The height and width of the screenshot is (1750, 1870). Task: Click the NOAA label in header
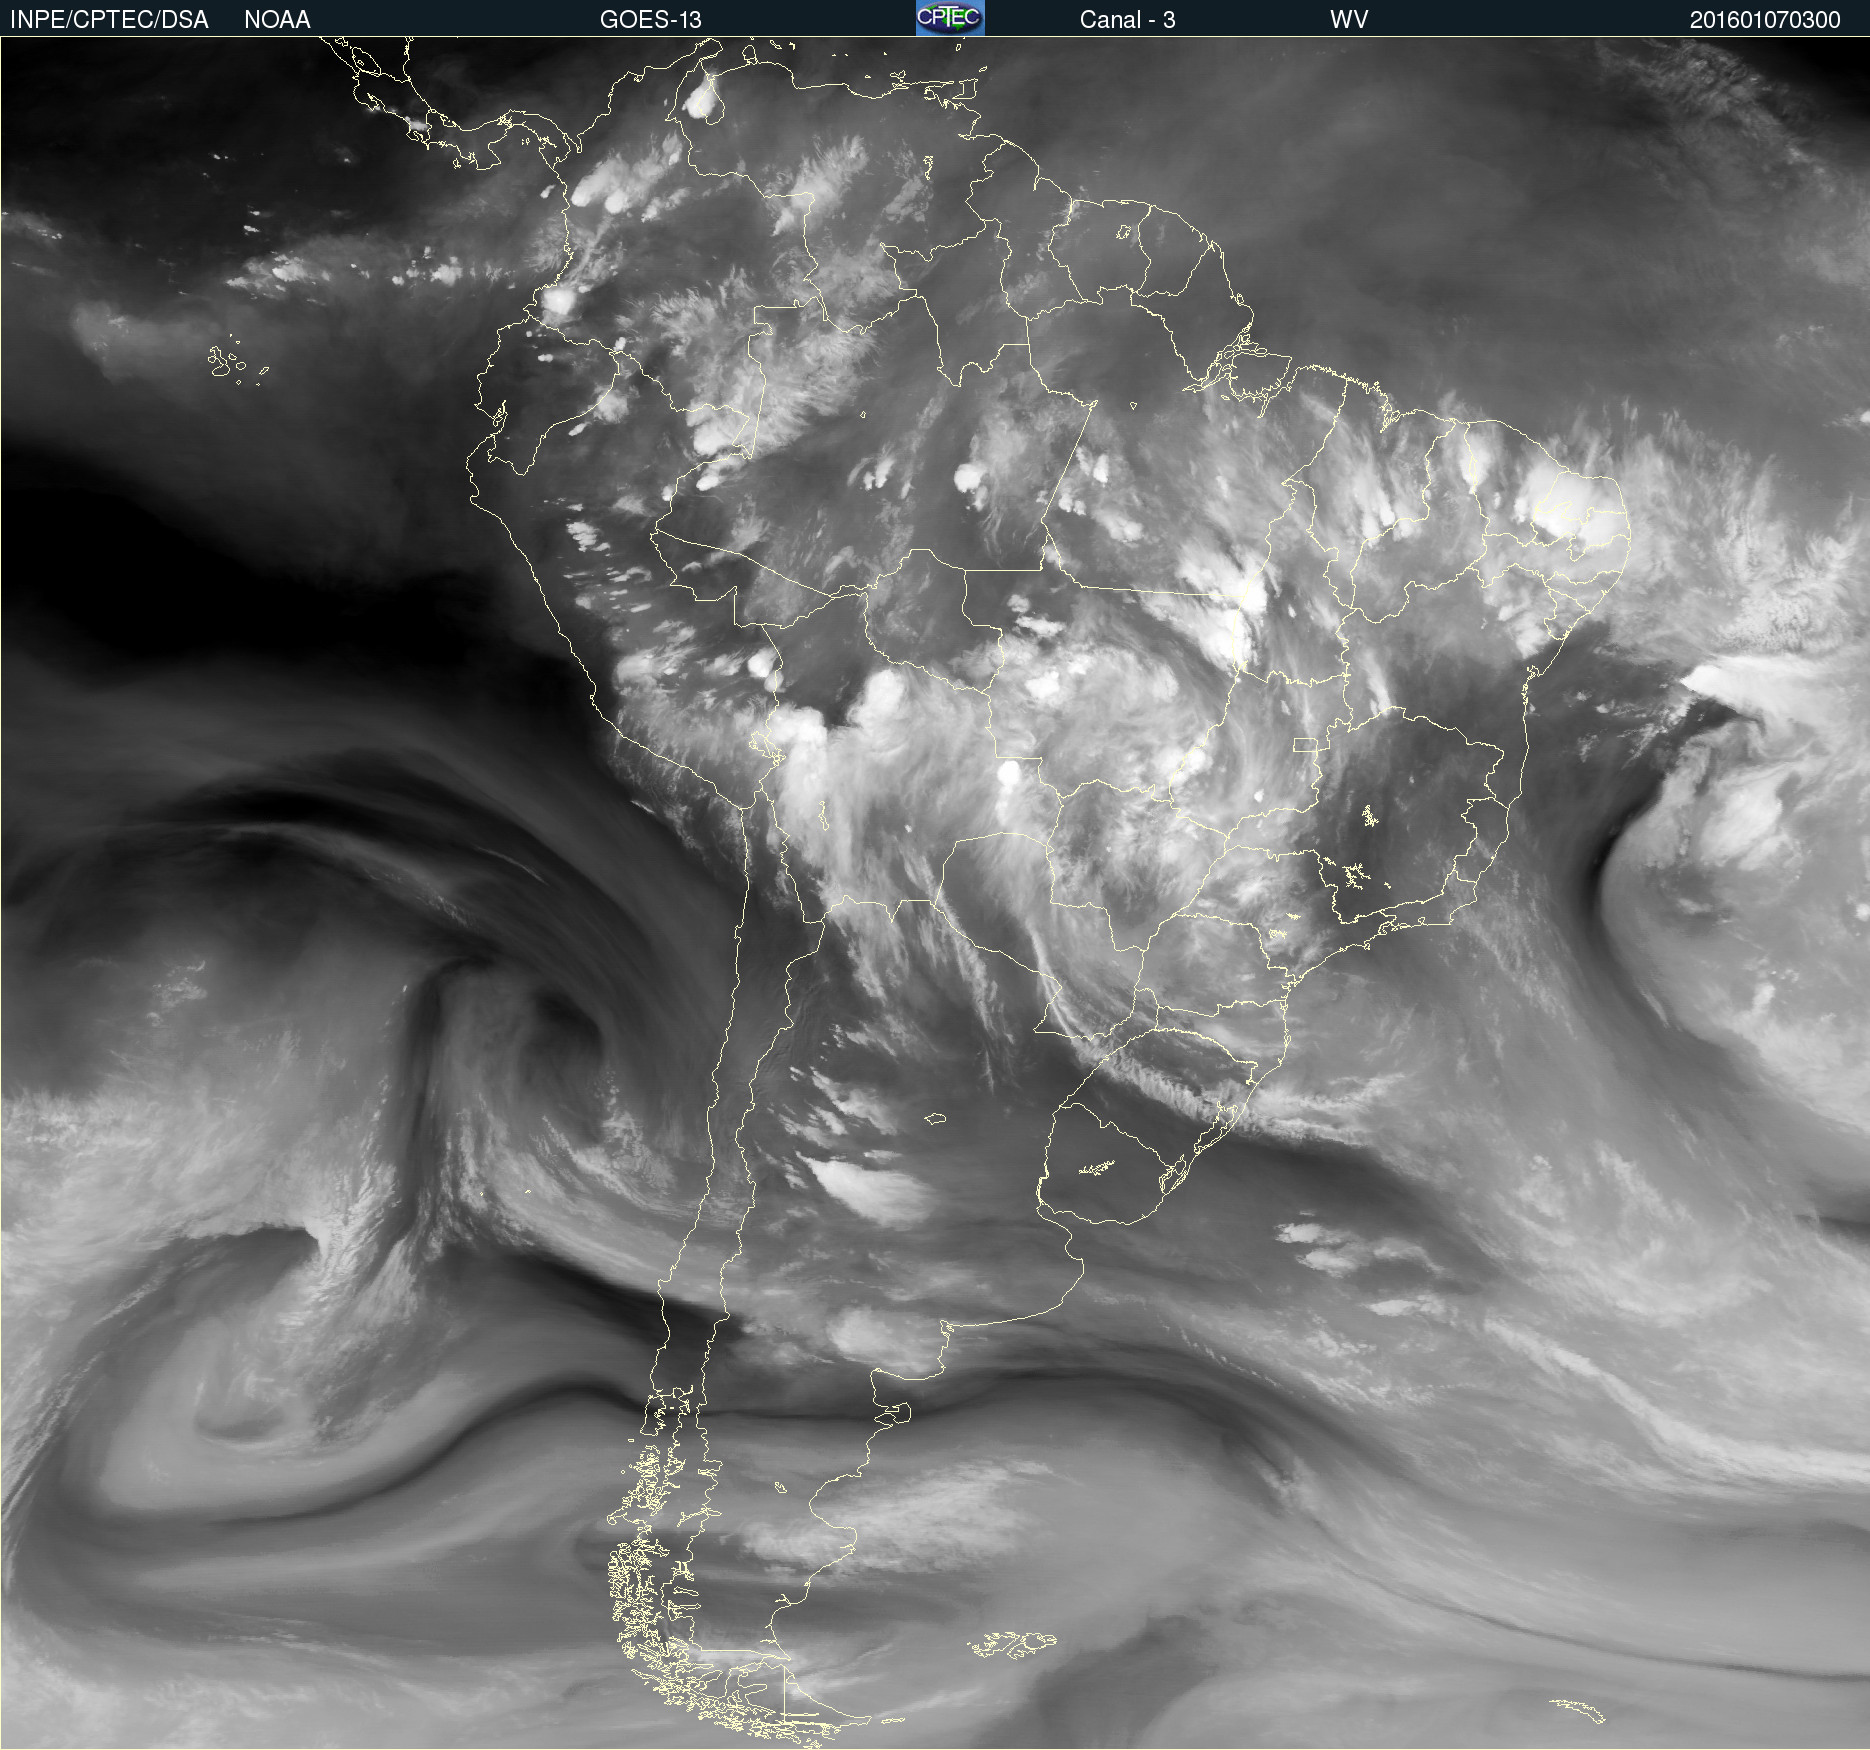point(277,20)
